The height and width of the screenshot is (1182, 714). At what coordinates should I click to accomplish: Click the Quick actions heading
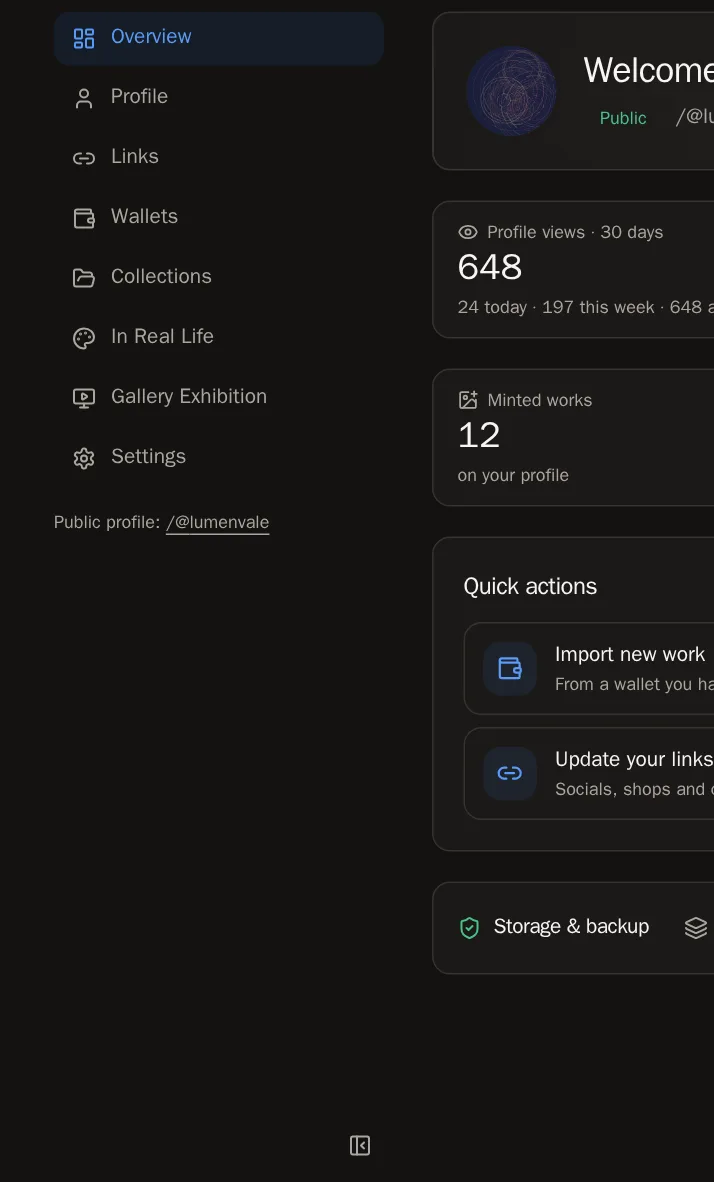tap(530, 586)
